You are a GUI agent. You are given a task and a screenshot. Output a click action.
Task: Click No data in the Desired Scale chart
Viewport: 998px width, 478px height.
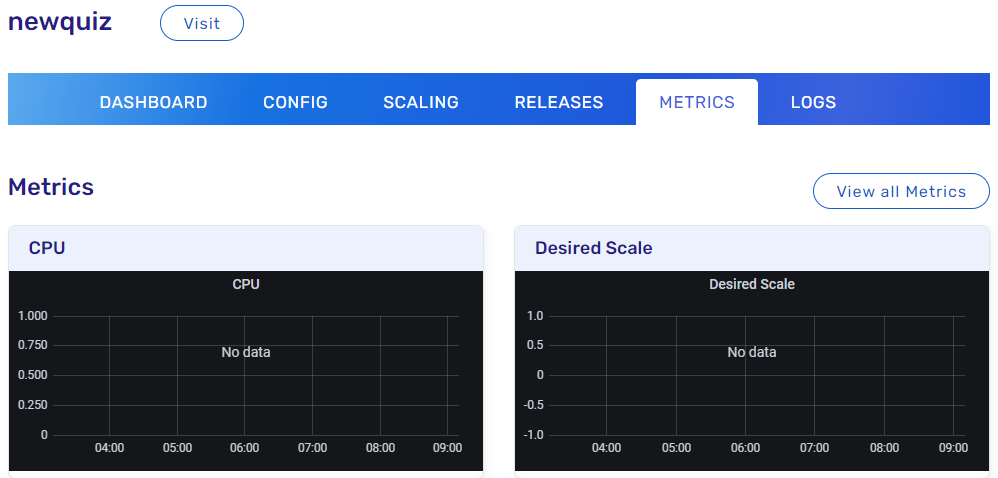[752, 352]
